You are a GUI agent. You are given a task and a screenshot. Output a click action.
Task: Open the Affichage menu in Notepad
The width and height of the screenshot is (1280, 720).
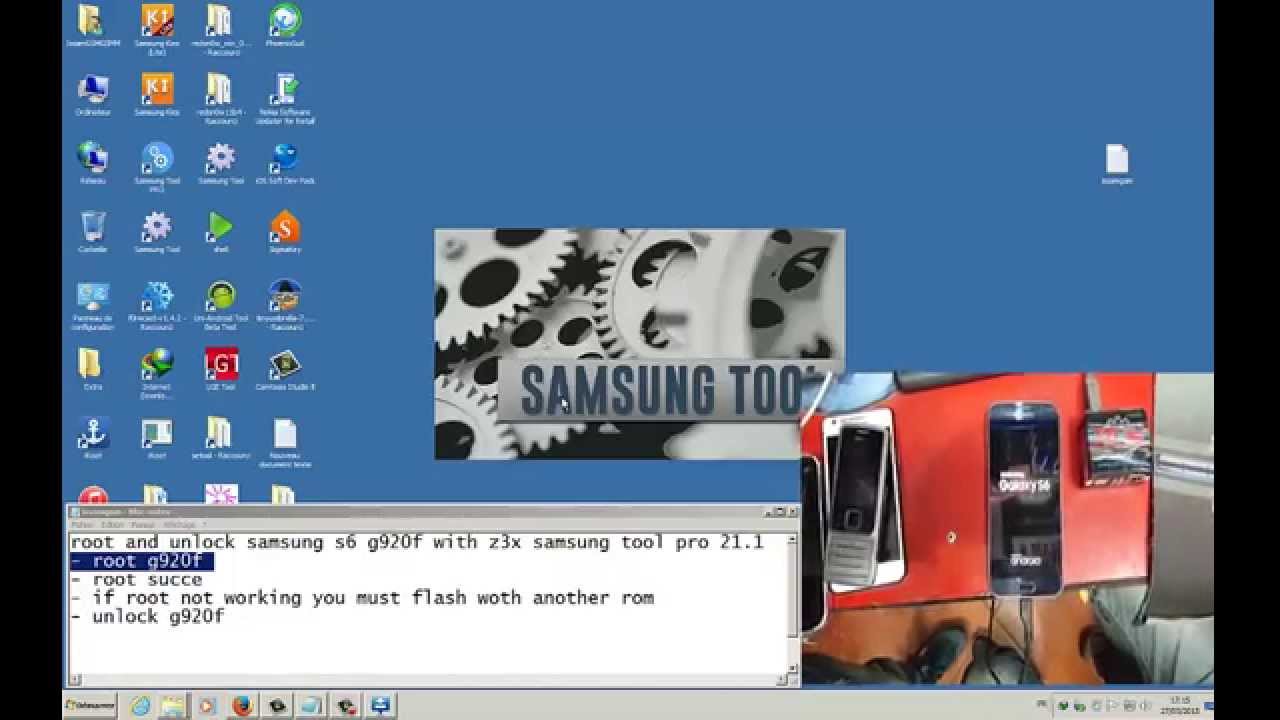[179, 525]
